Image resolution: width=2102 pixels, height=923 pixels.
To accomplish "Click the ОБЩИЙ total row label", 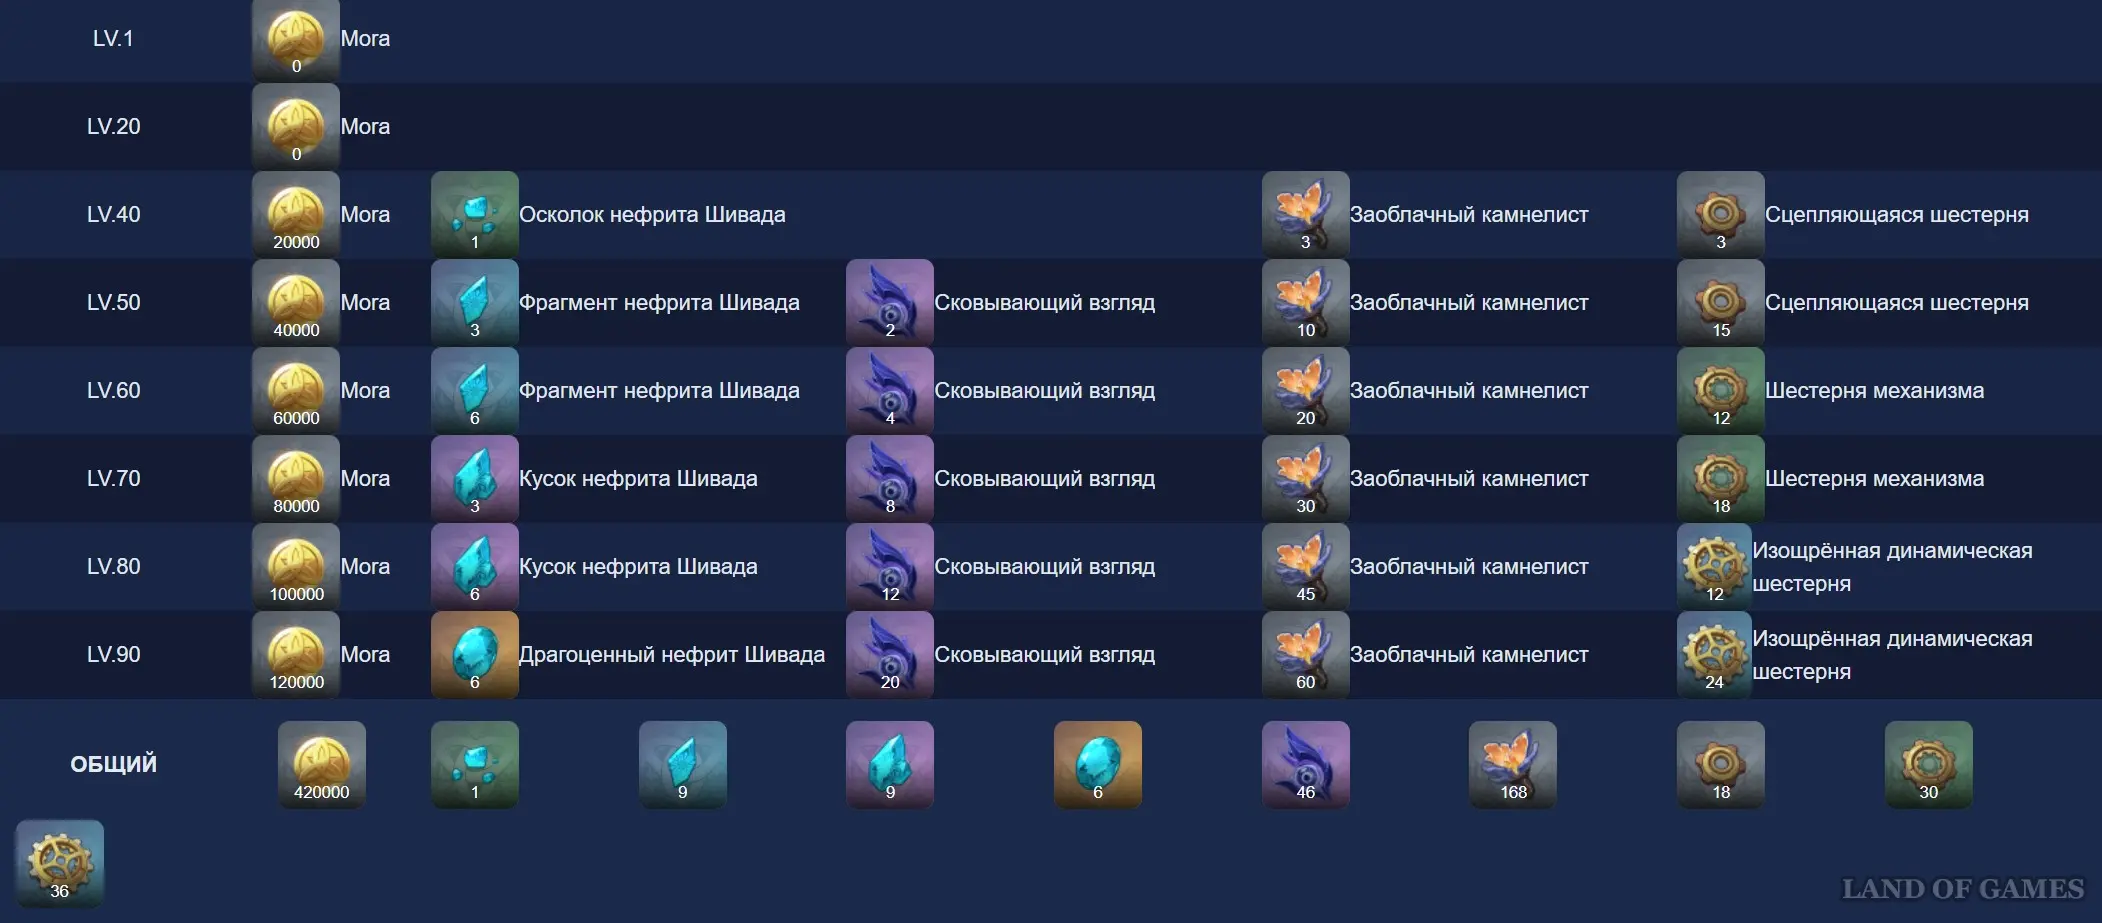I will click(x=113, y=764).
